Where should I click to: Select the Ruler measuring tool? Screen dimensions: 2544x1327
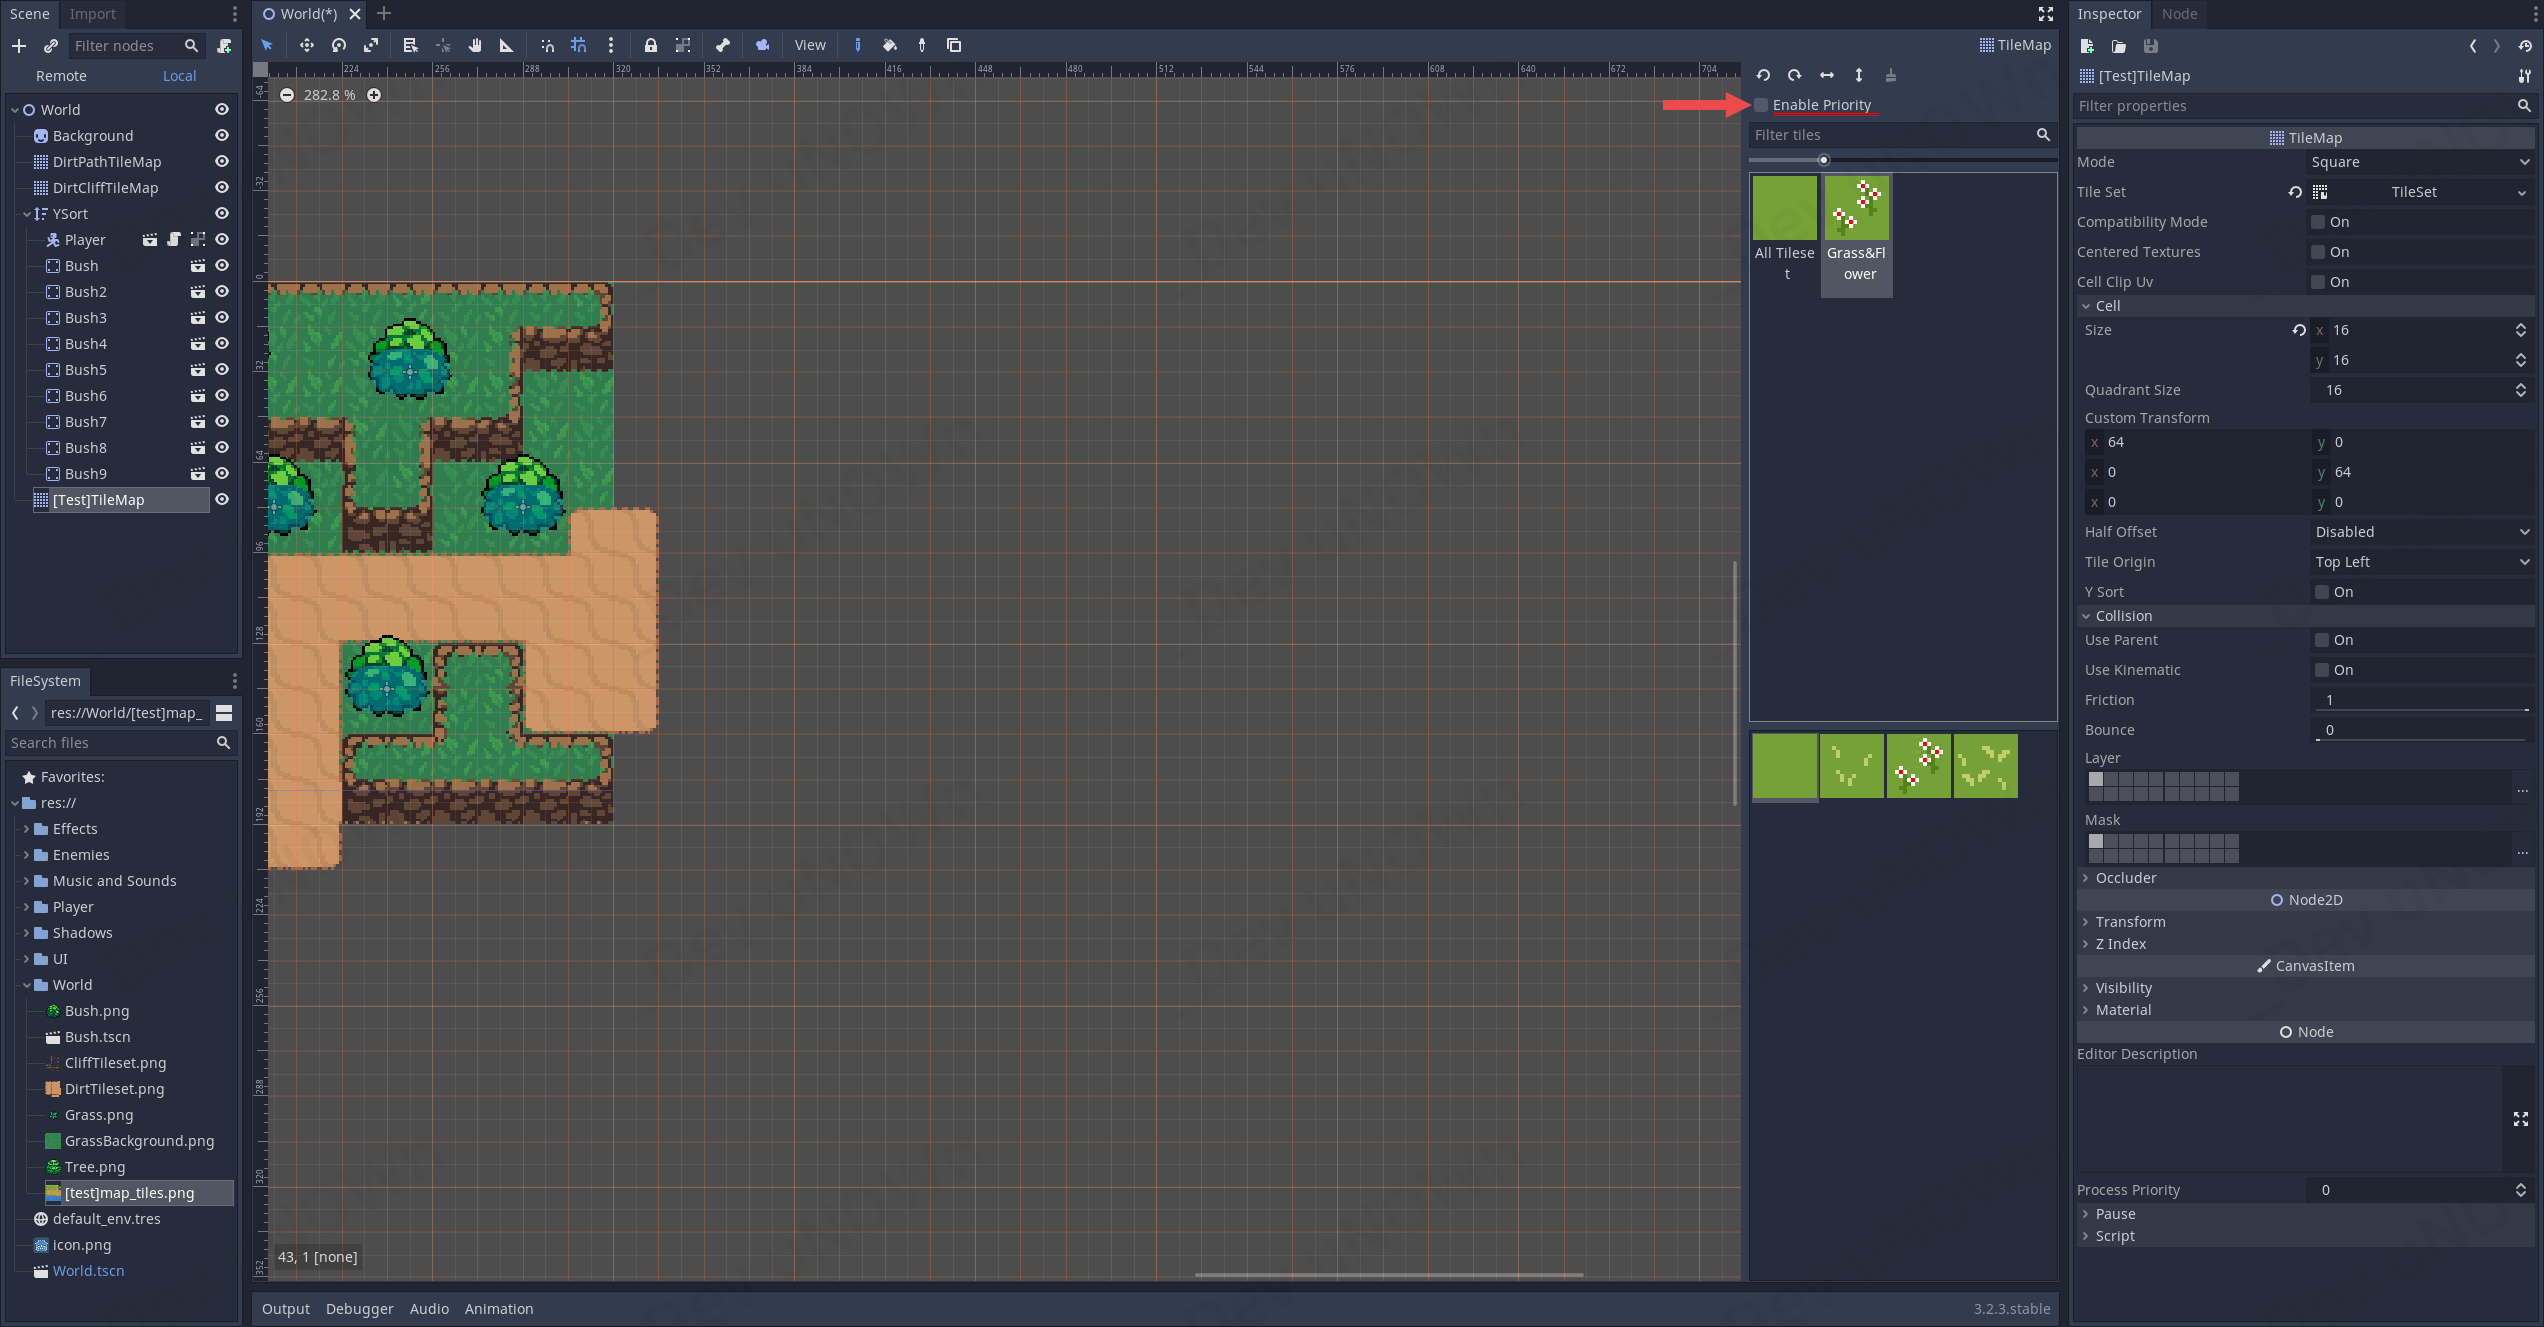pyautogui.click(x=506, y=45)
